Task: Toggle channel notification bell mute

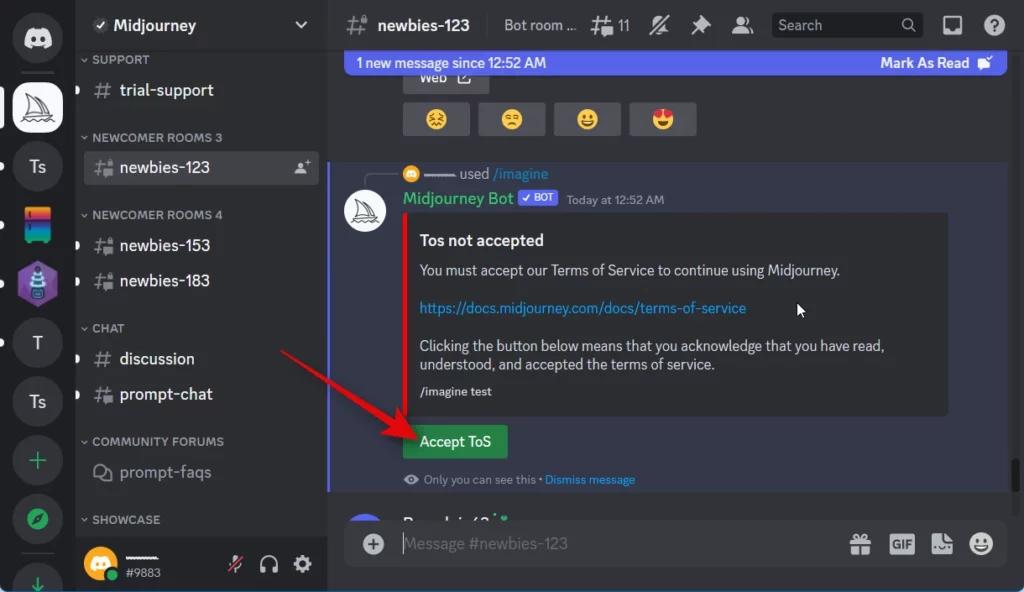Action: point(659,25)
